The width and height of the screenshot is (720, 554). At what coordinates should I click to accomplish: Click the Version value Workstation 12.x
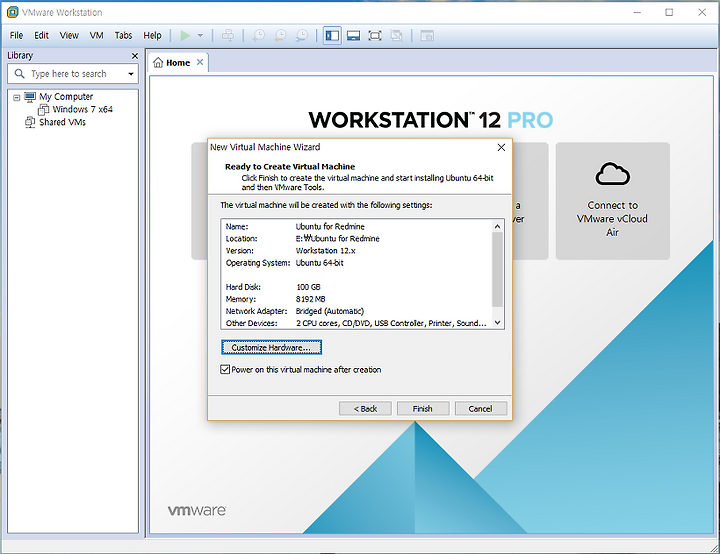coord(326,251)
